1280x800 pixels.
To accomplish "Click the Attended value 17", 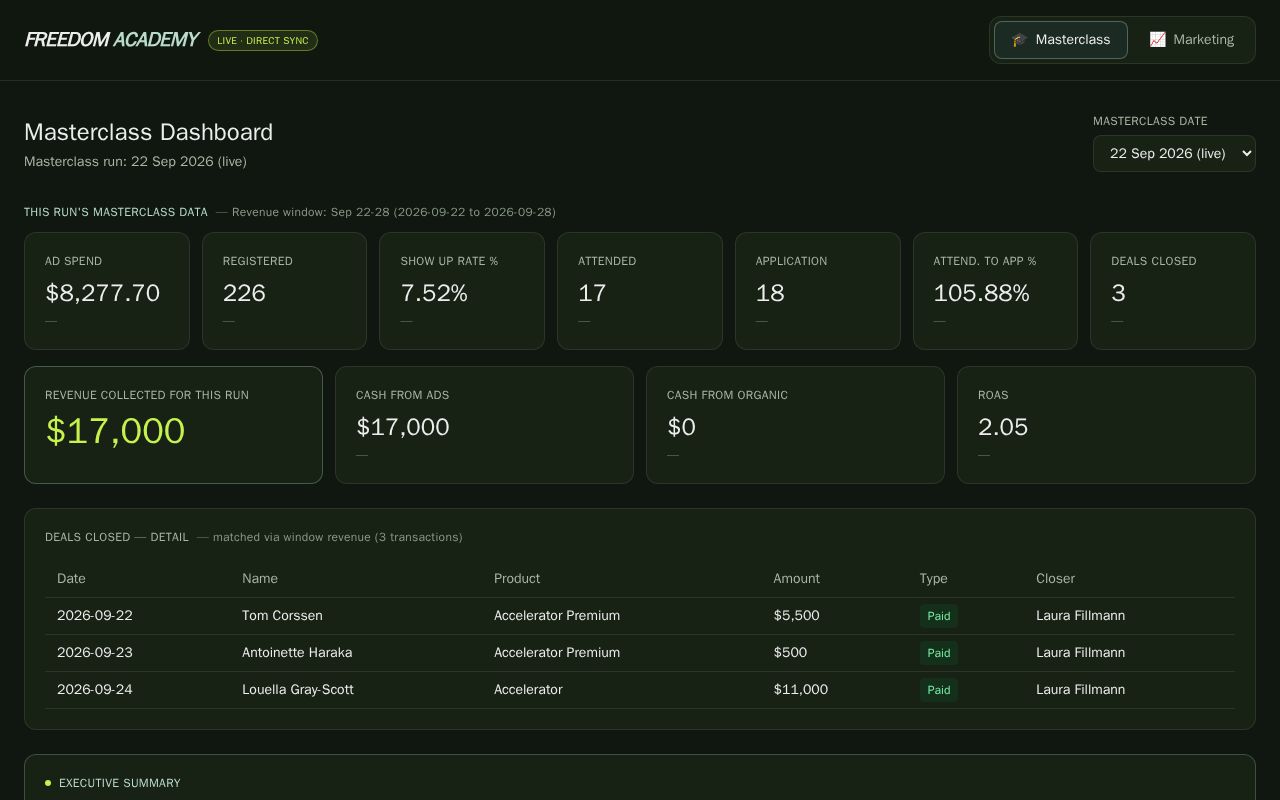I will tap(592, 293).
